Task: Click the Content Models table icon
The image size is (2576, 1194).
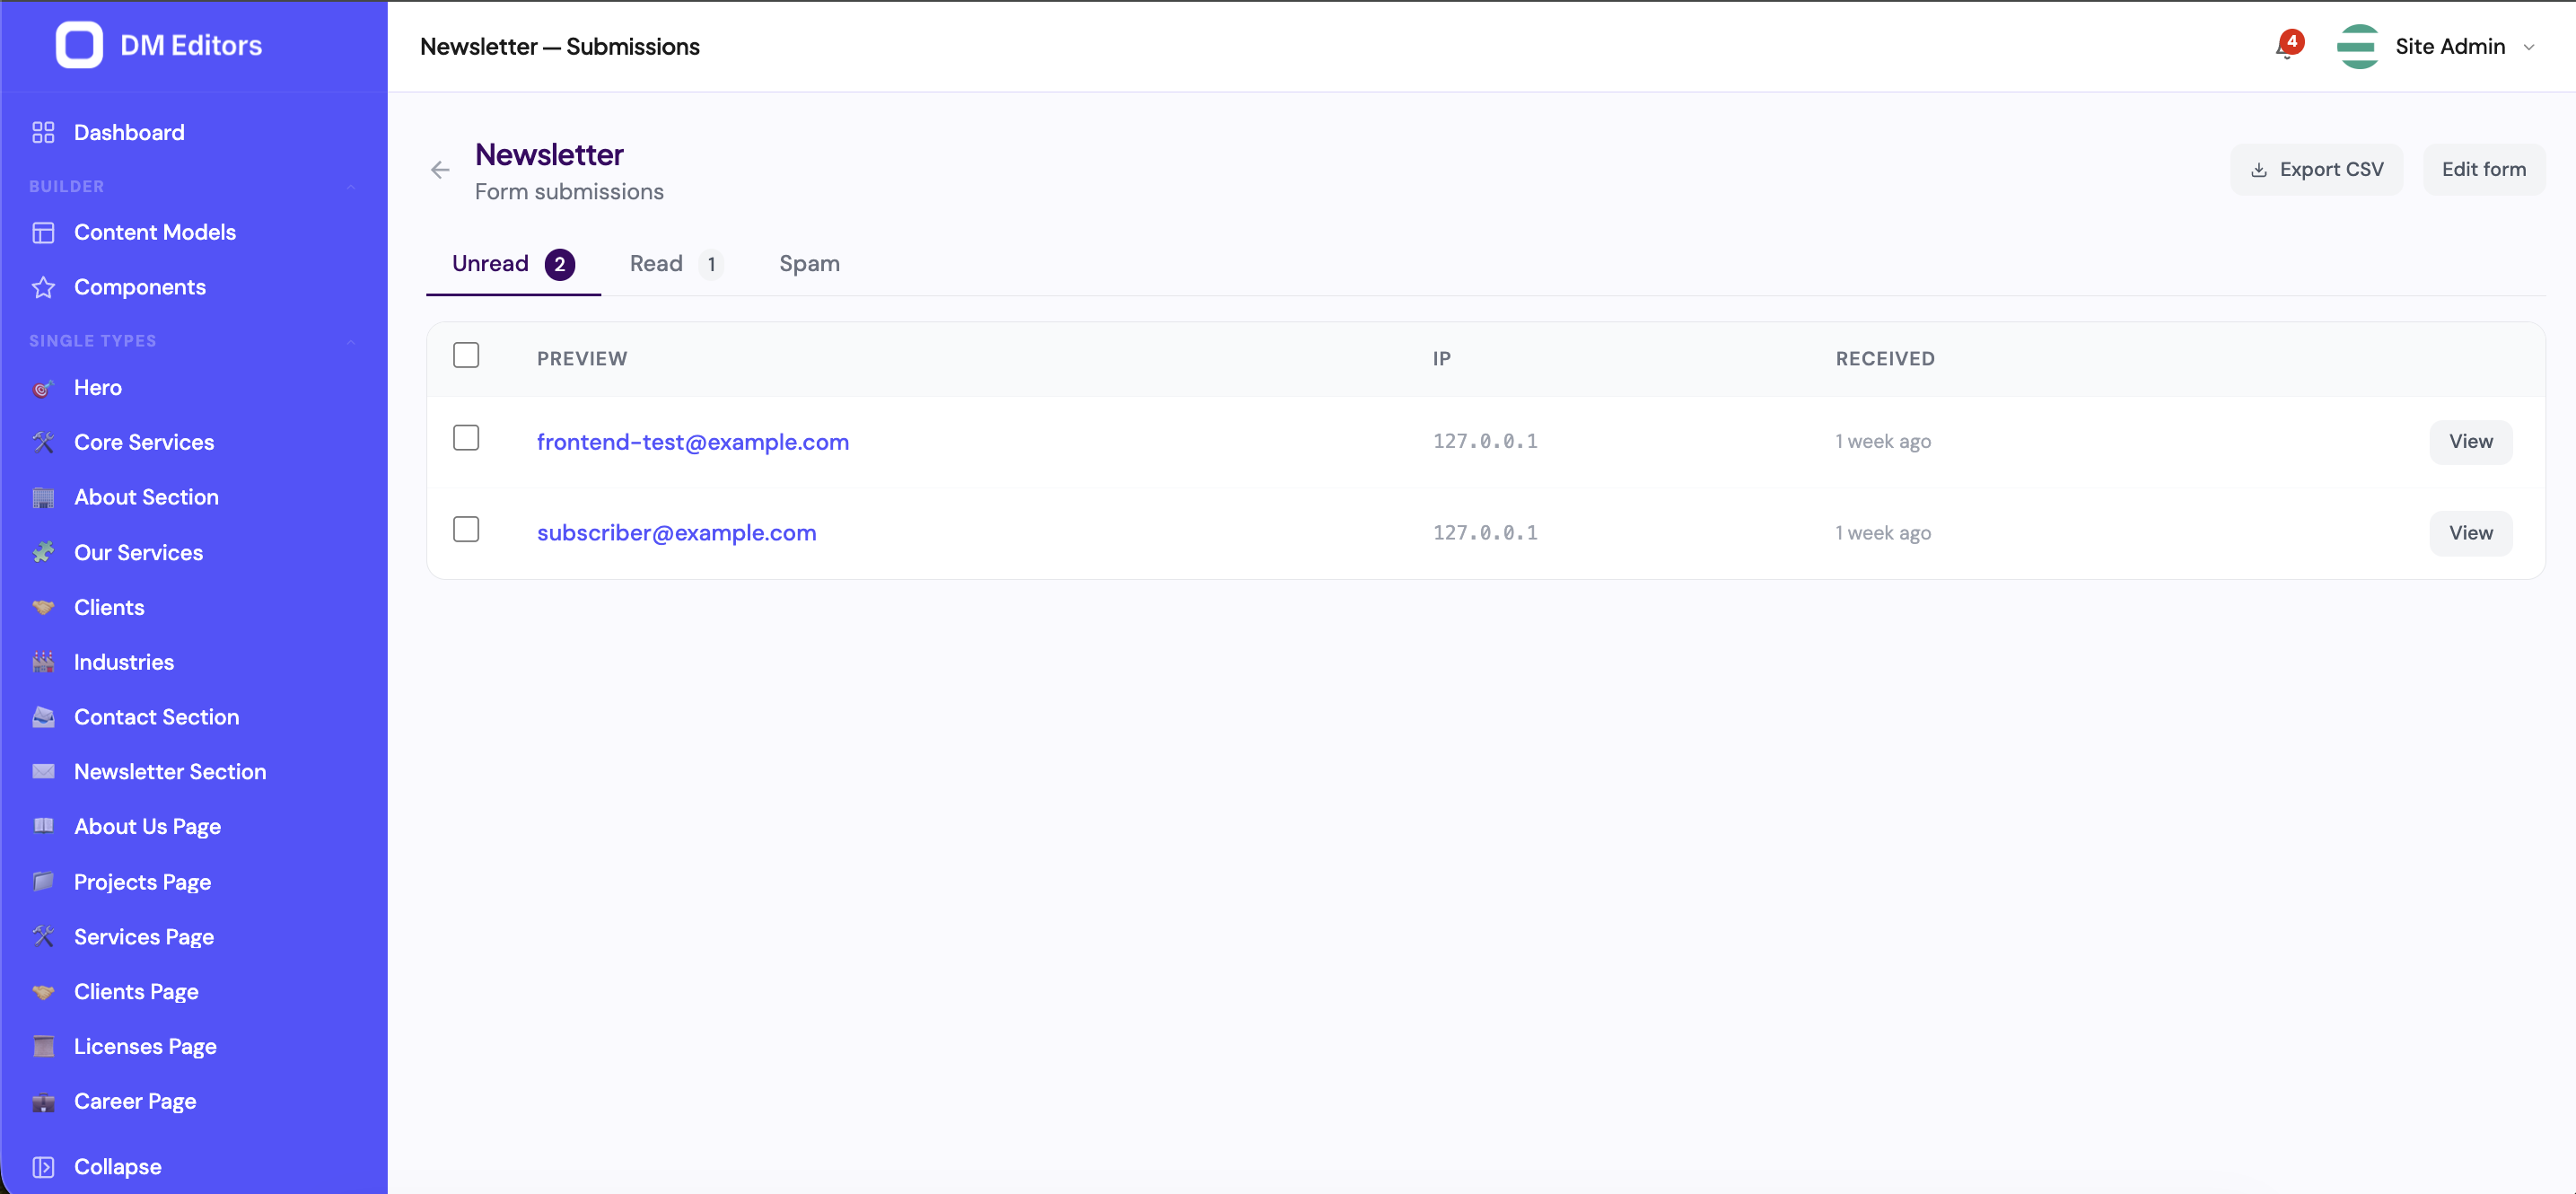Action: tap(43, 232)
